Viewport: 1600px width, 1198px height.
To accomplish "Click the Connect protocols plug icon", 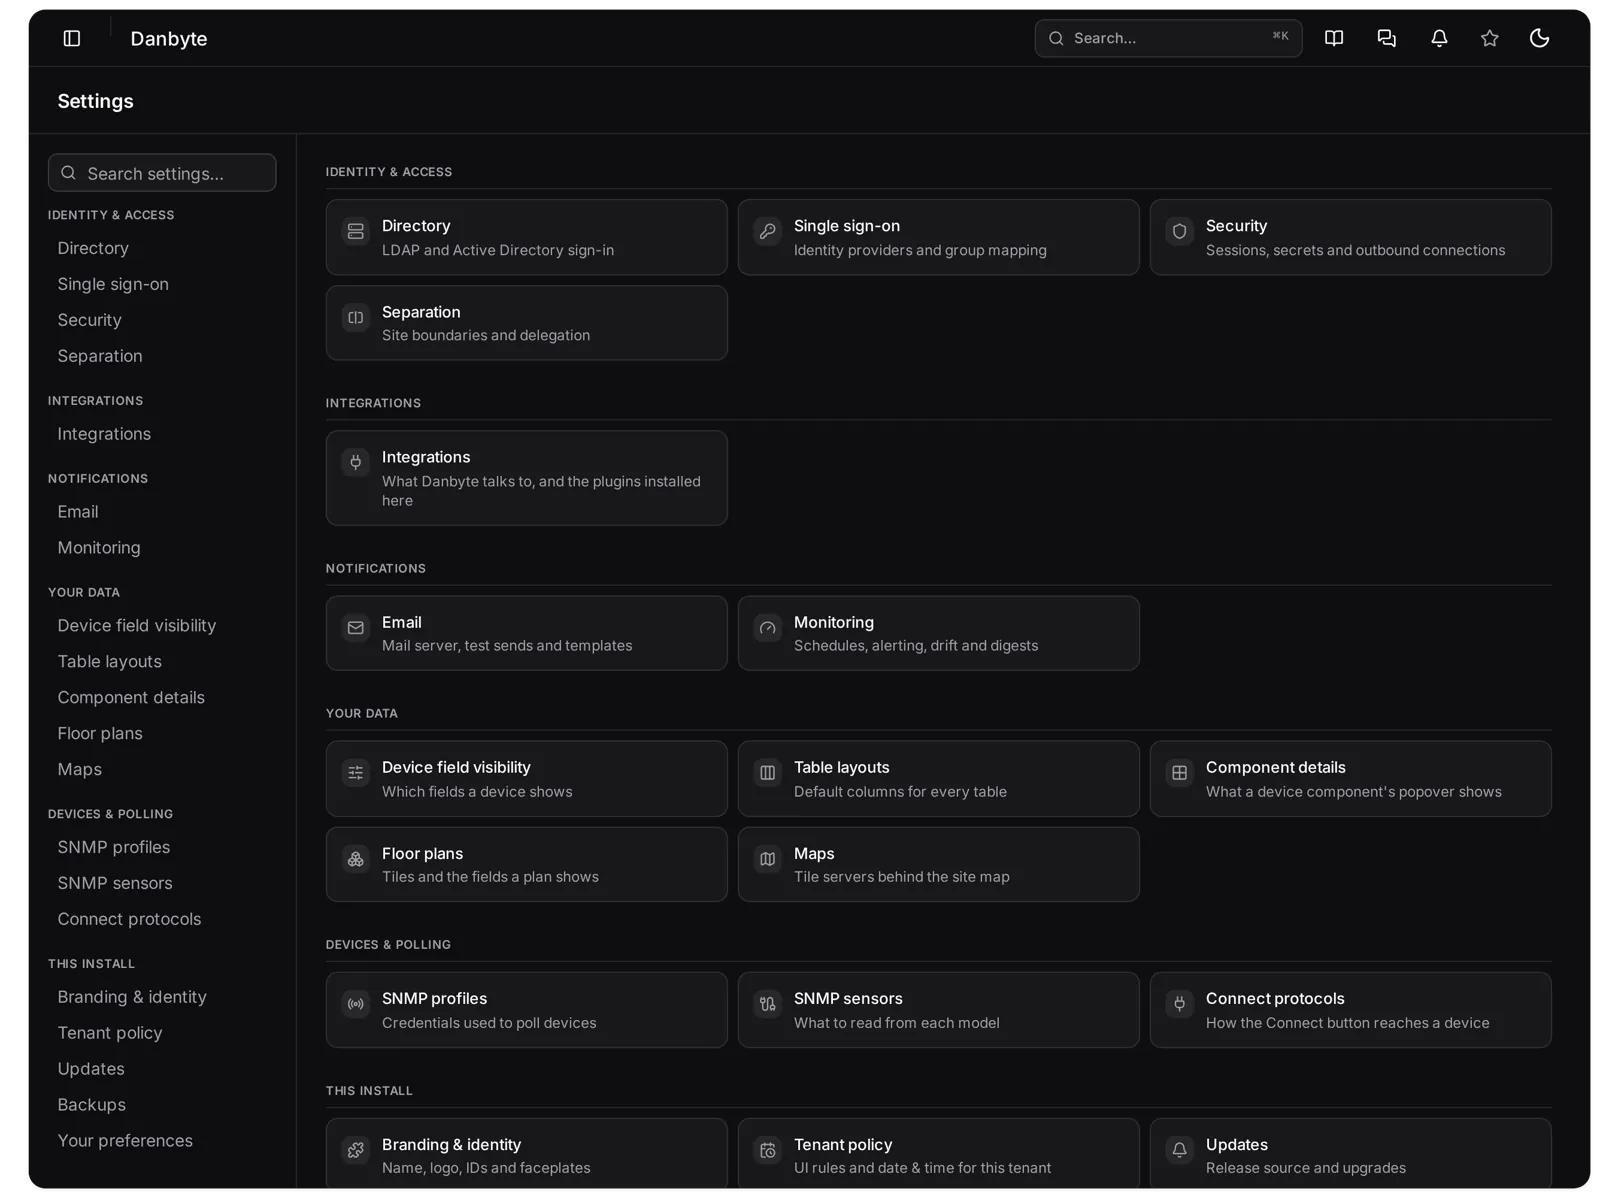I will click(x=1179, y=1004).
